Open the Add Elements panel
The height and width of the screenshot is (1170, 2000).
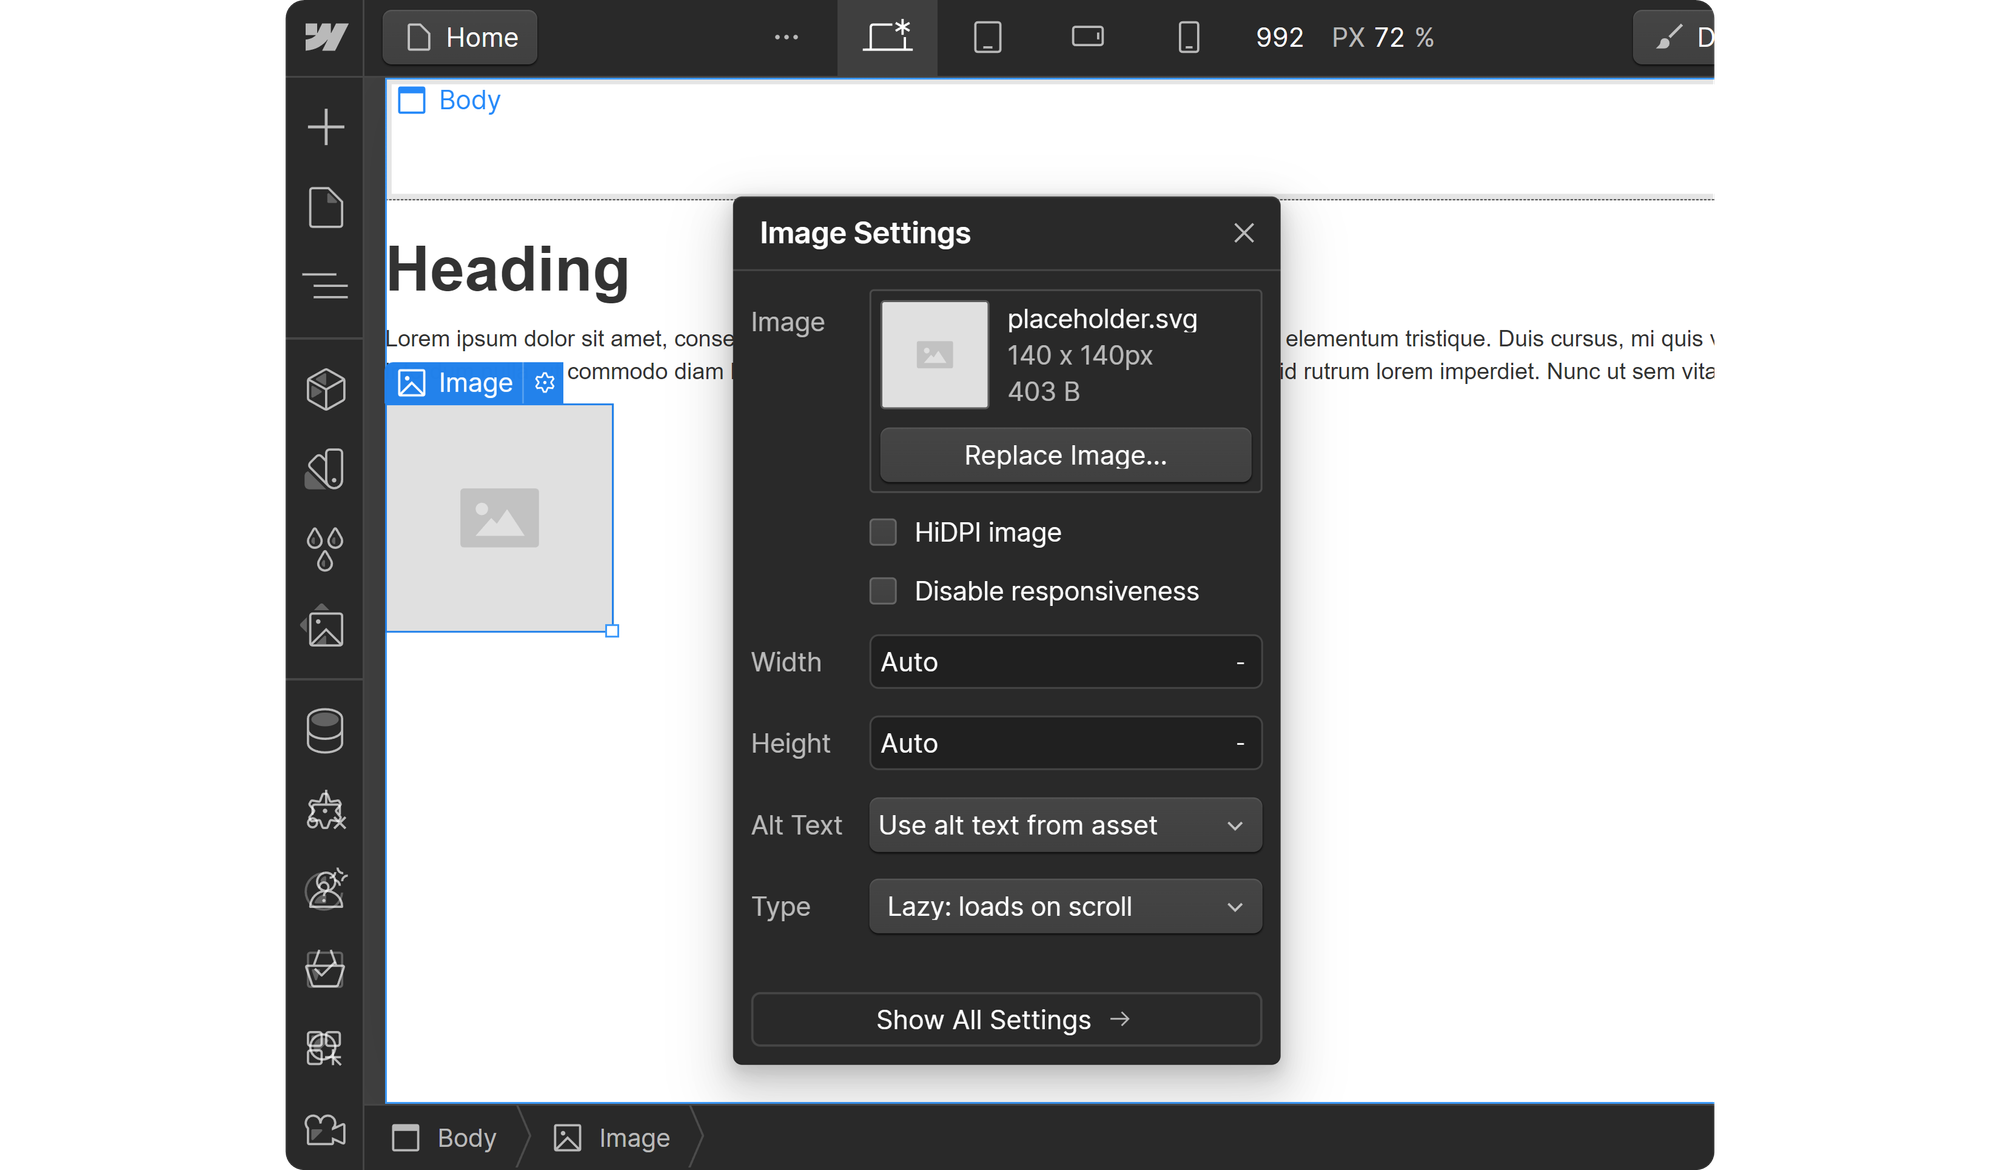pos(325,126)
